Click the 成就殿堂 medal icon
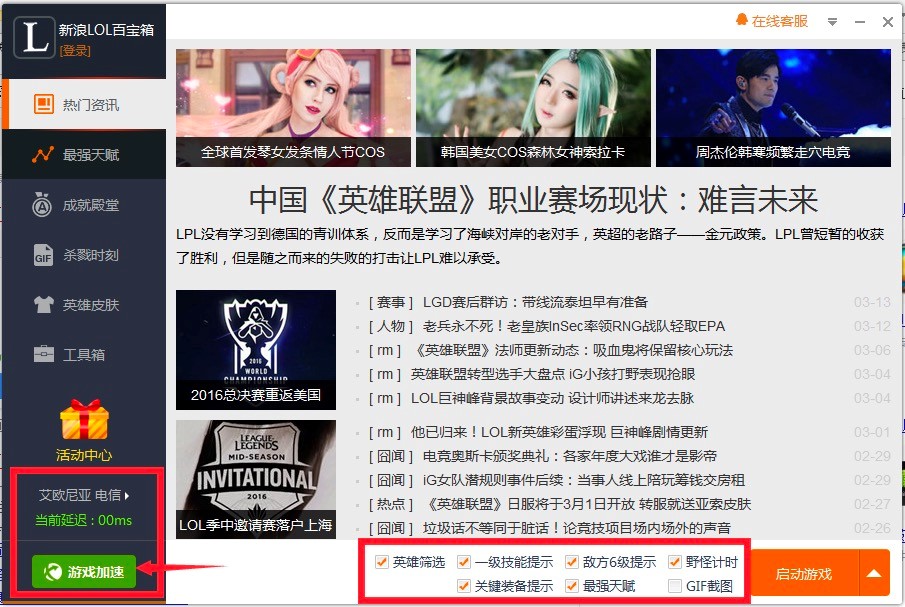The width and height of the screenshot is (905, 607). click(42, 205)
